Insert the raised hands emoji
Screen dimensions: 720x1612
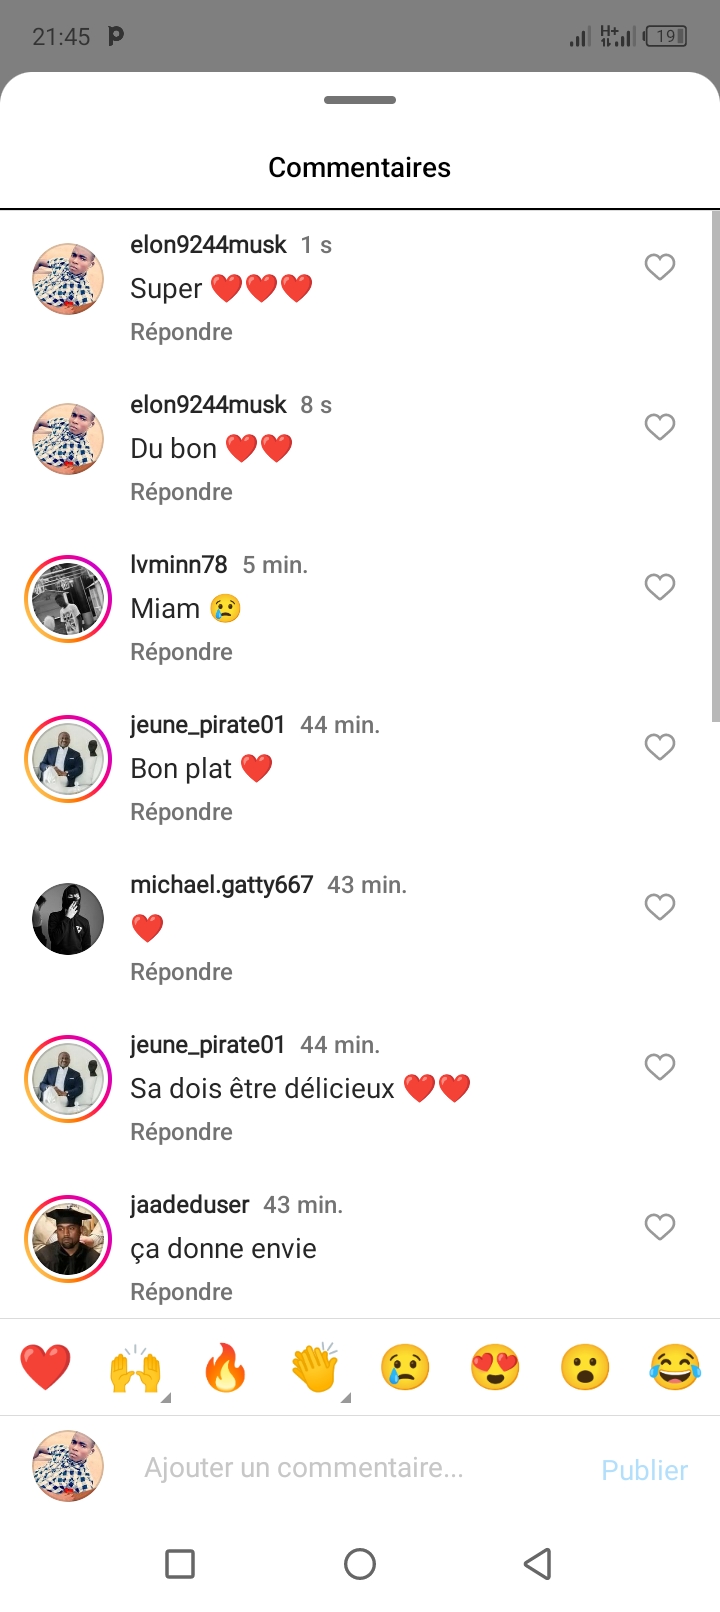click(x=135, y=1368)
